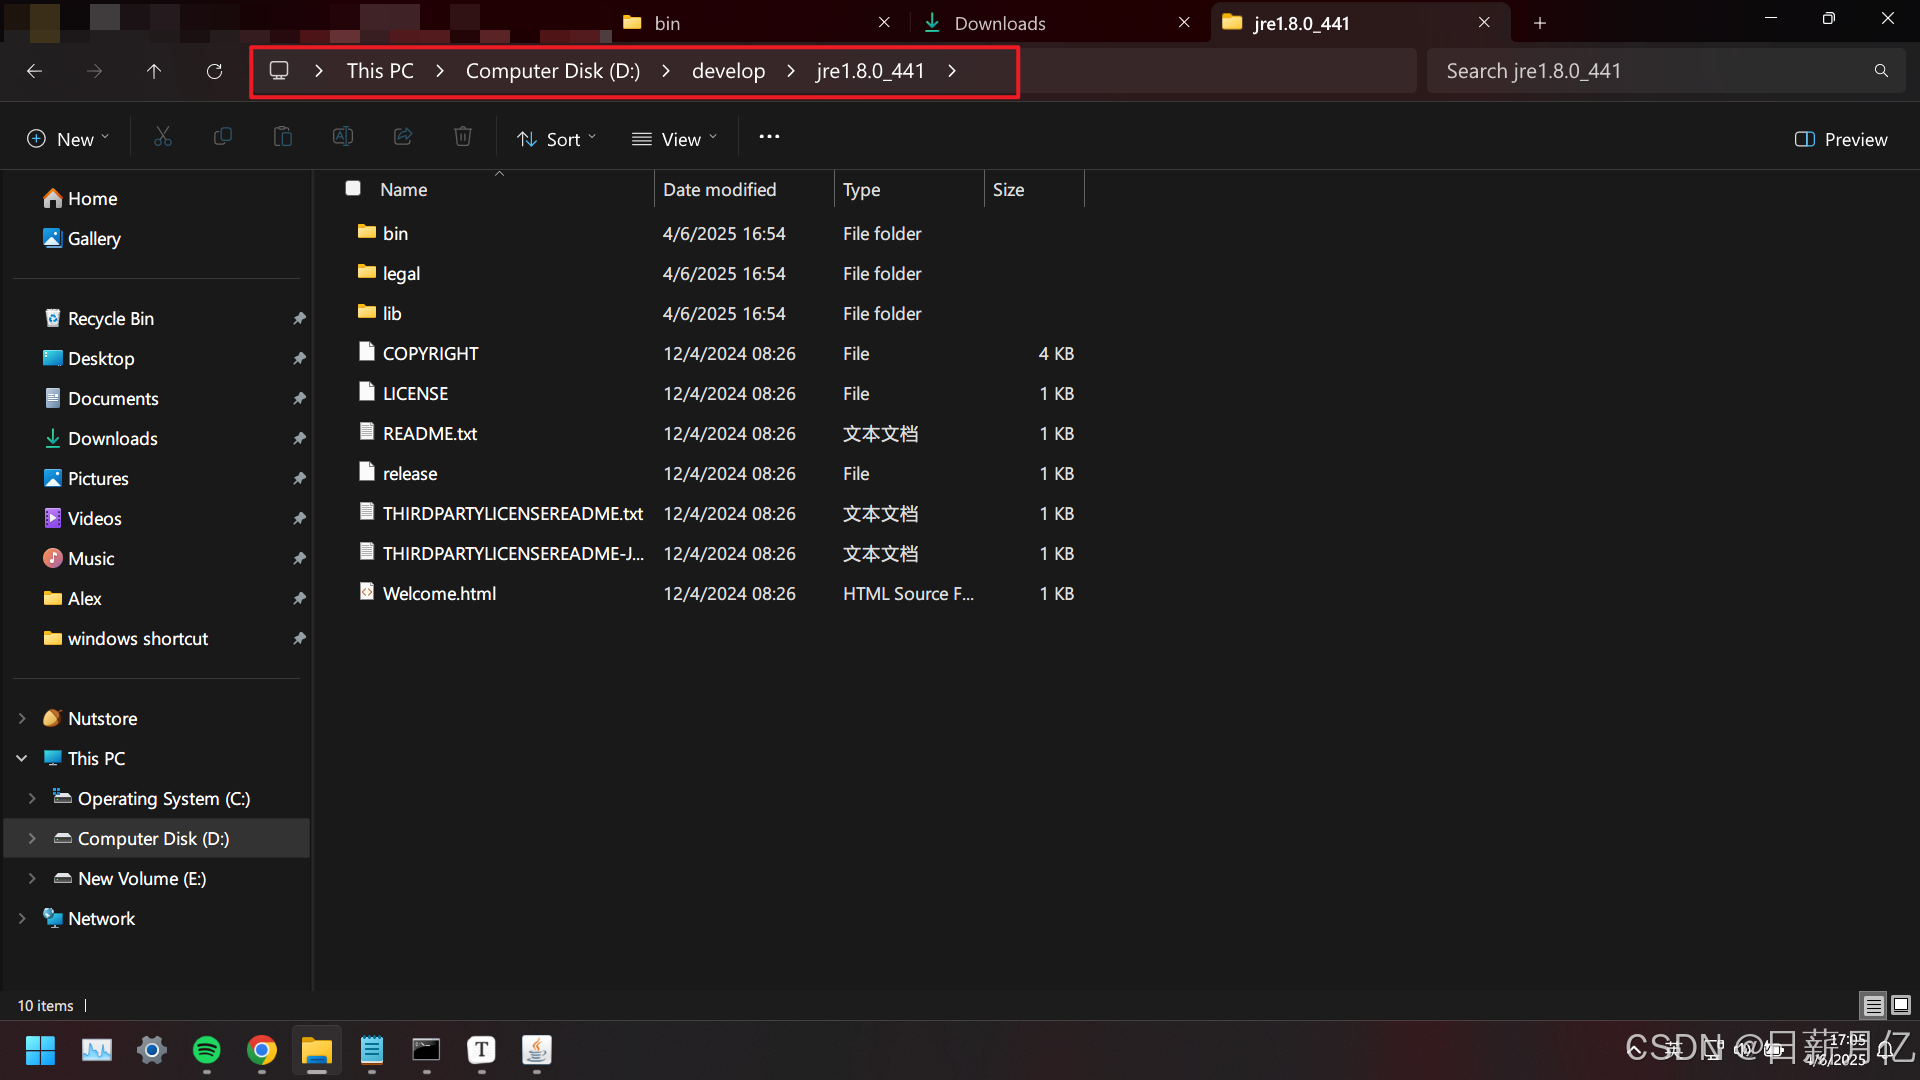
Task: Toggle the Preview pane
Action: click(x=1841, y=139)
